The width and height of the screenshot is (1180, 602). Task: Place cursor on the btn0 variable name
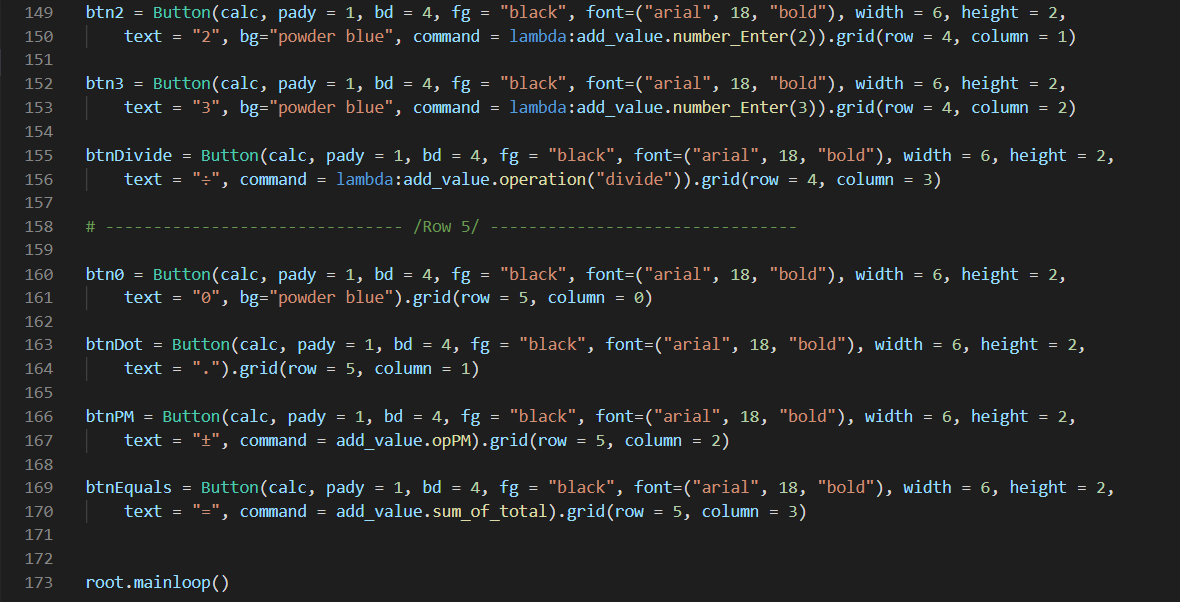coord(104,273)
